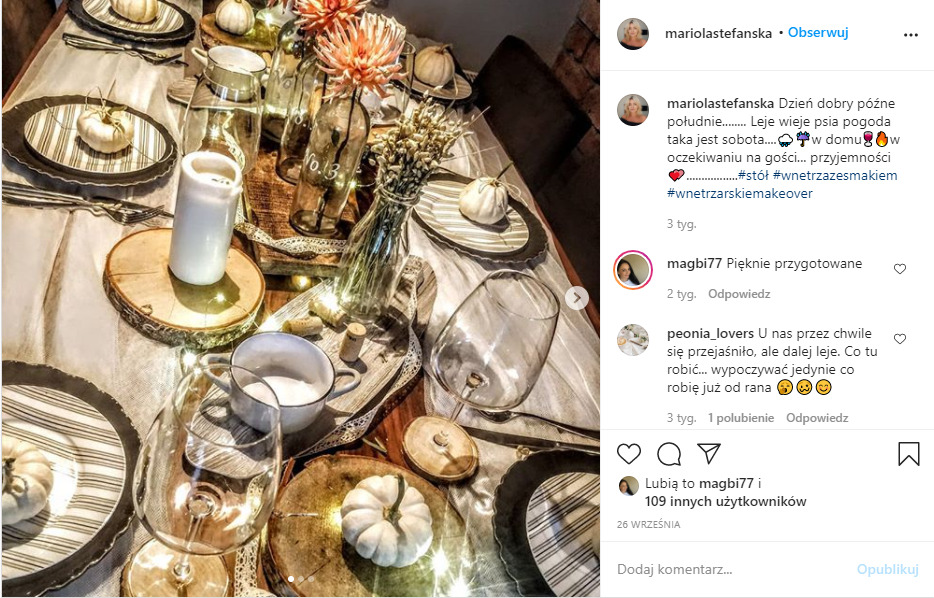
Task: Like the comment by magbi77
Action: pos(899,269)
